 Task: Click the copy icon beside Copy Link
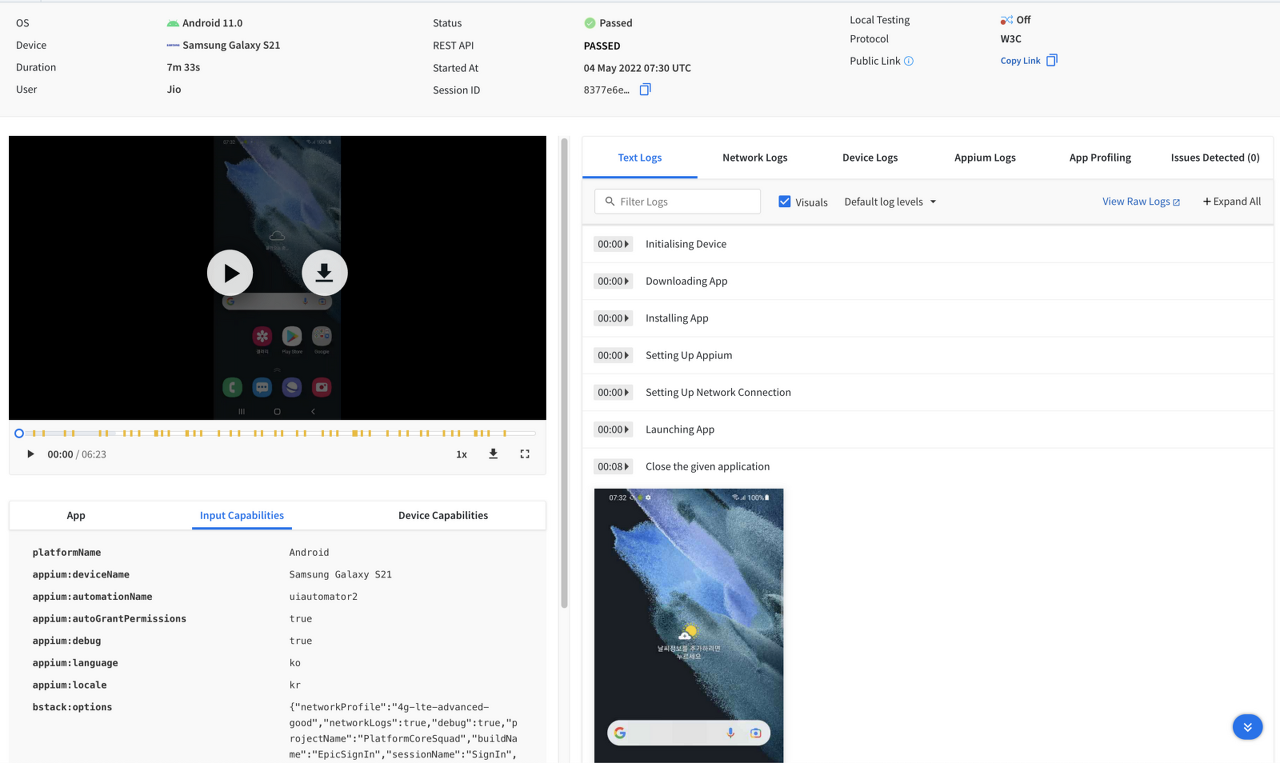(1051, 61)
